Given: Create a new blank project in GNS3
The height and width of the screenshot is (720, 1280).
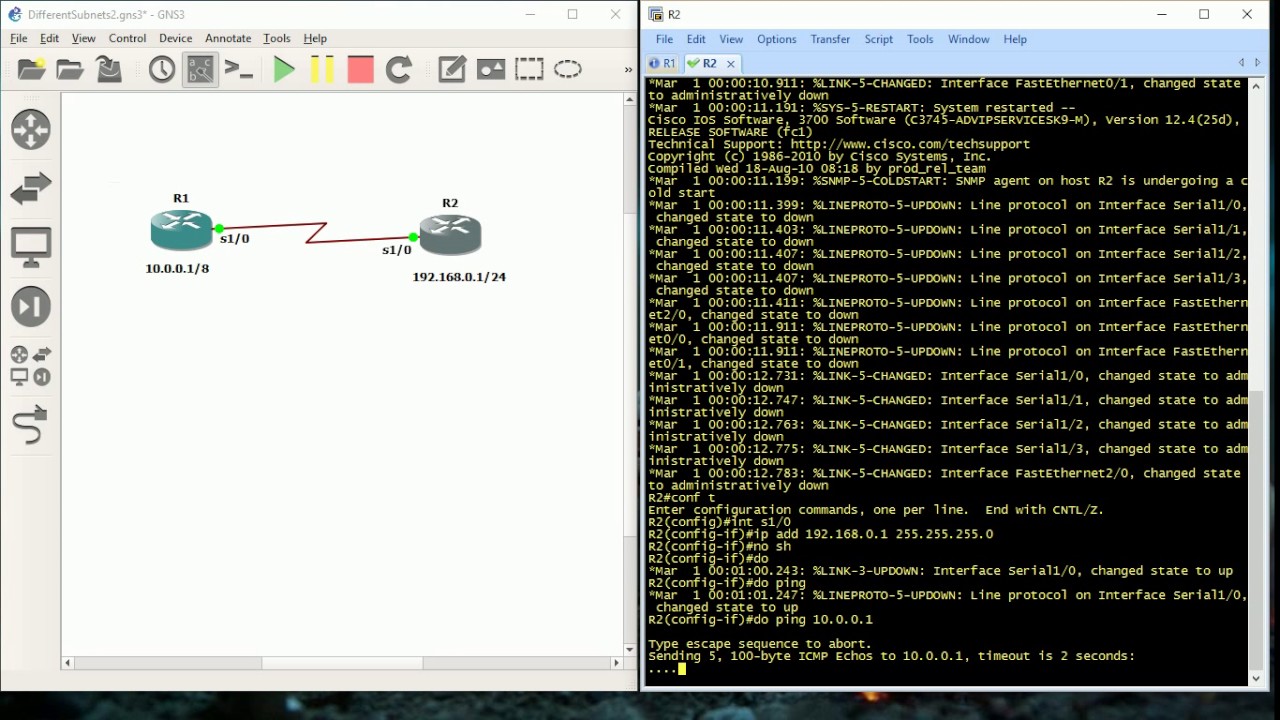Looking at the screenshot, I should pos(31,69).
